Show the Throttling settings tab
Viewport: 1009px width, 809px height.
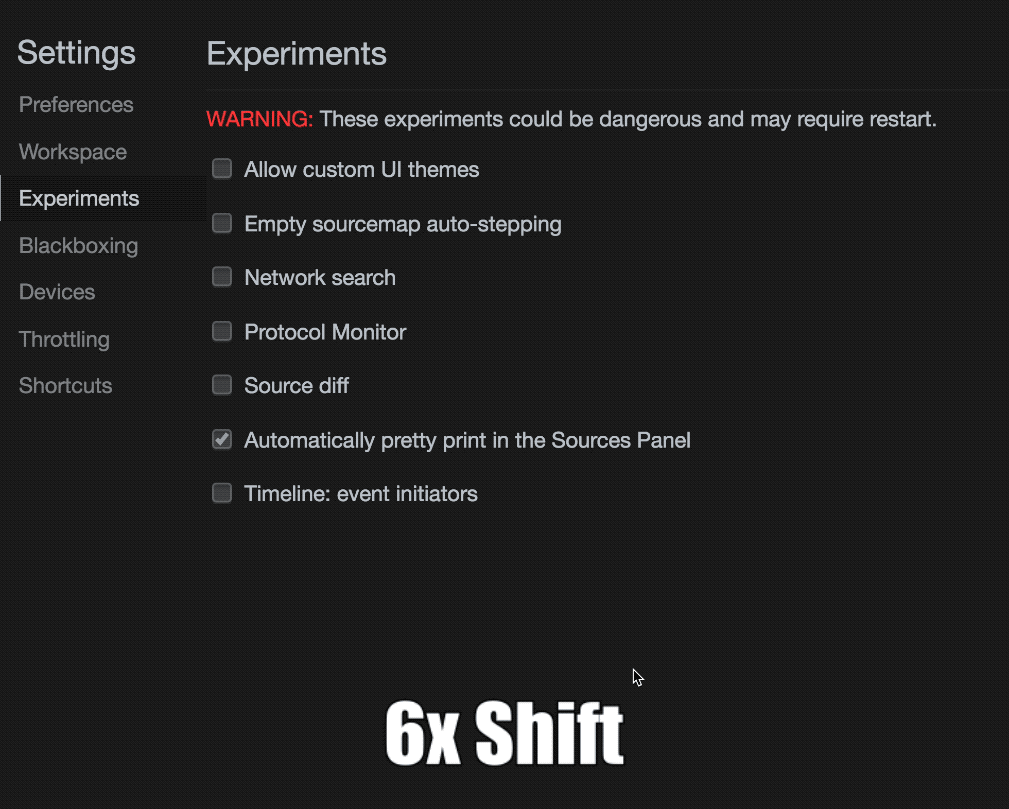click(x=64, y=339)
